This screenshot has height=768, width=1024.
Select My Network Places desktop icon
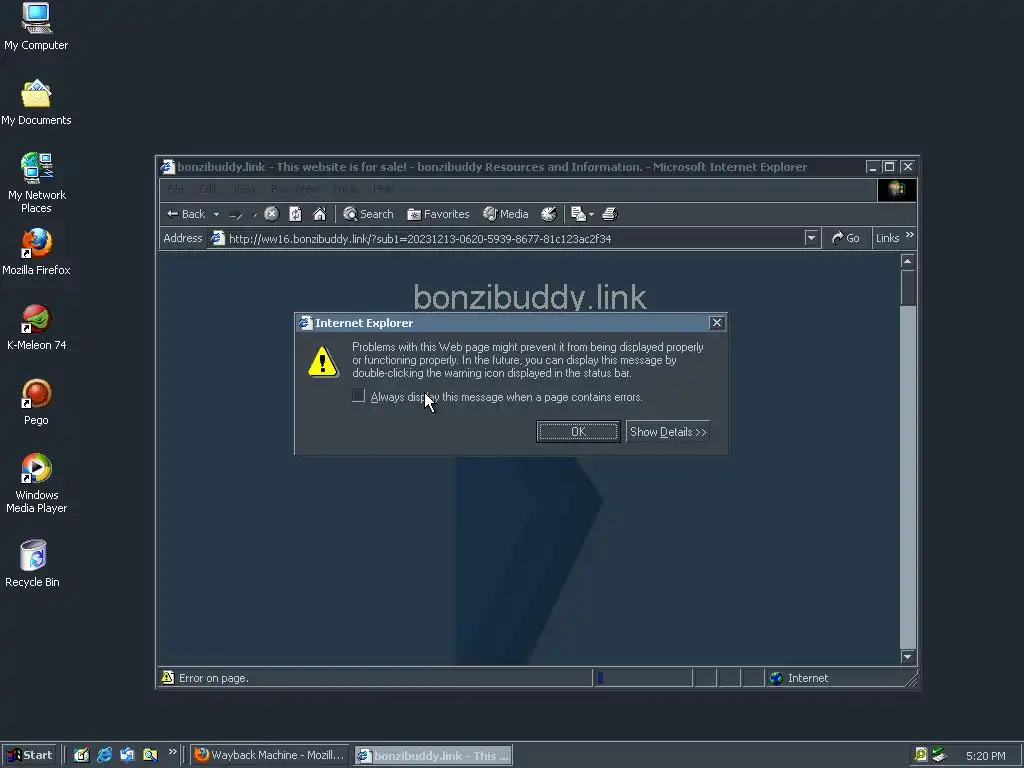37,183
